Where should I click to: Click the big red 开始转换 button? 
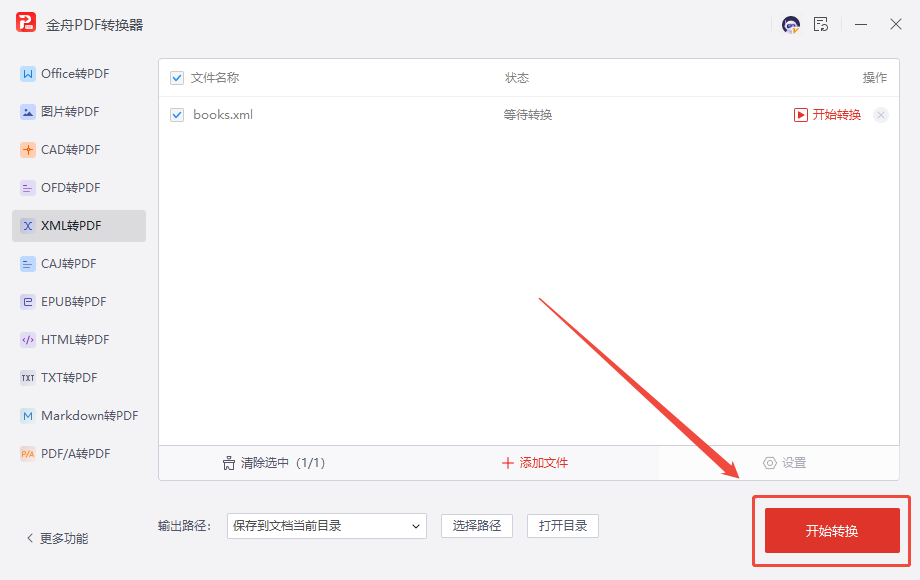(832, 531)
